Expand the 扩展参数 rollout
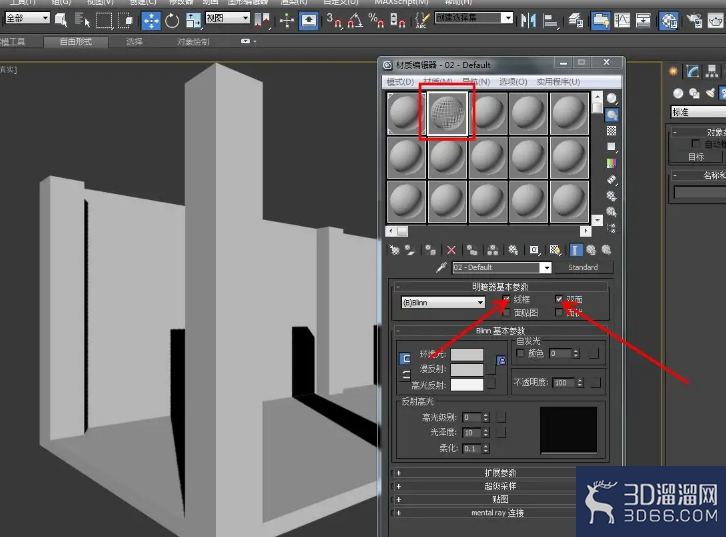This screenshot has width=726, height=537. coord(500,473)
